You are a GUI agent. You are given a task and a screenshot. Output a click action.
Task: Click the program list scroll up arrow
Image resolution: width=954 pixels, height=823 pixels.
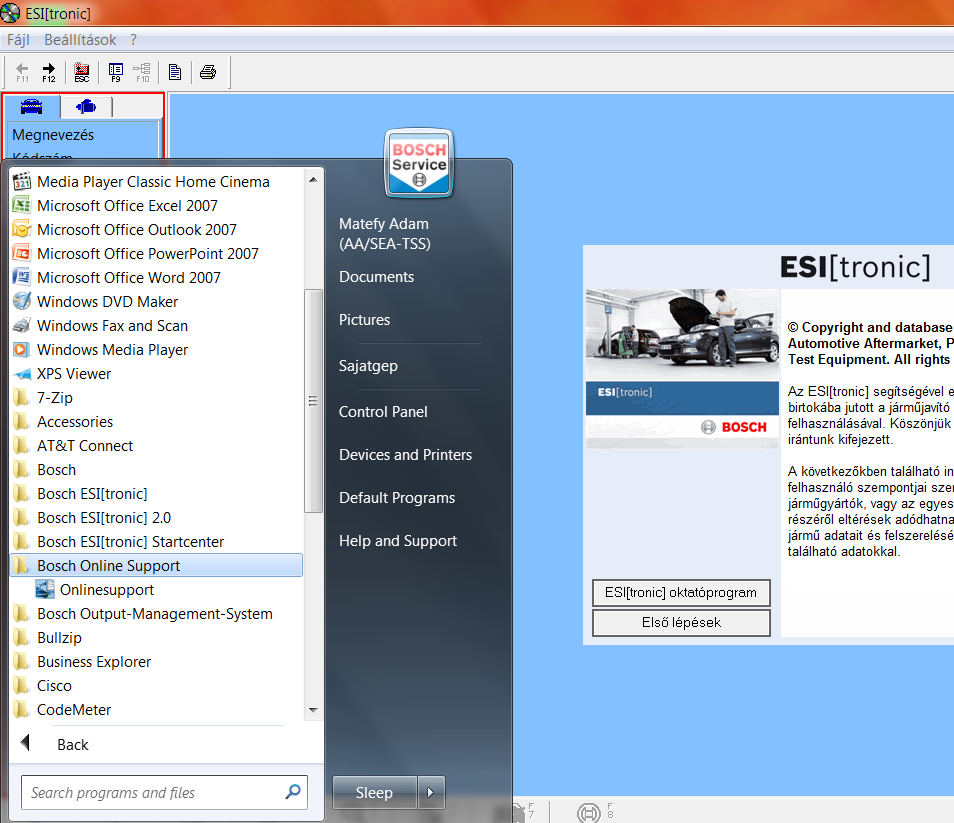(x=313, y=179)
